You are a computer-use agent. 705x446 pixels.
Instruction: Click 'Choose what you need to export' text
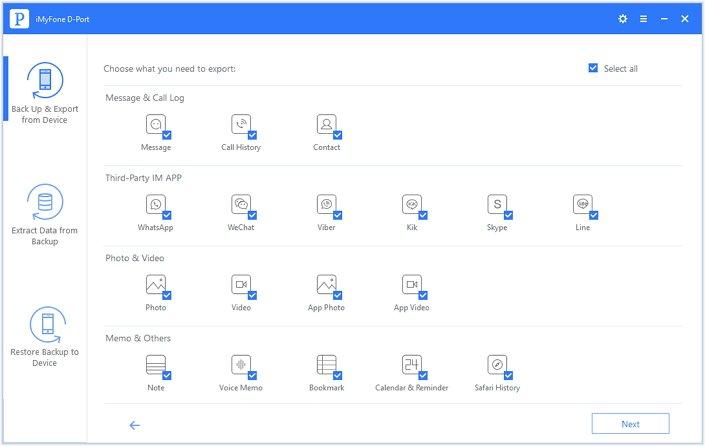[170, 69]
